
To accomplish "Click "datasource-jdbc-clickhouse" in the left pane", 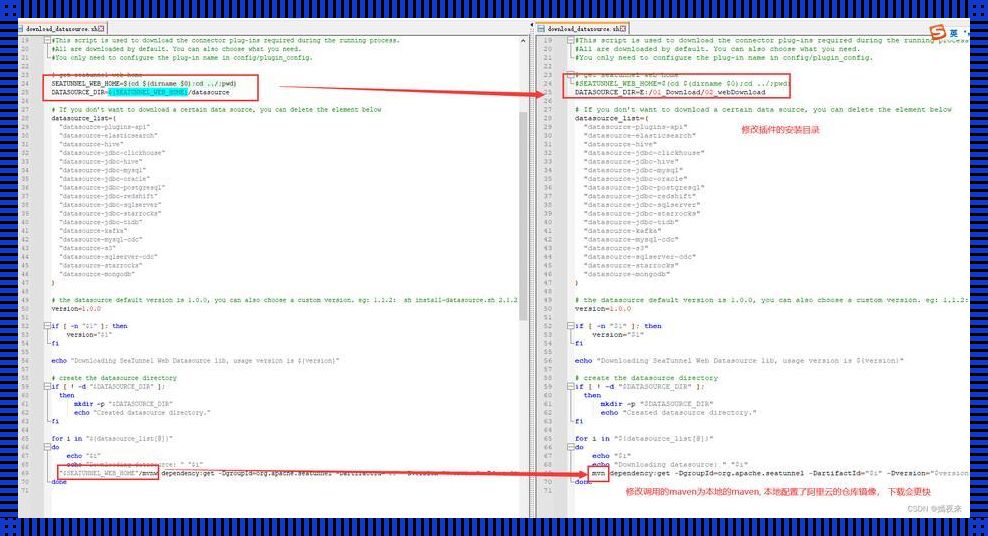I will click(112, 152).
